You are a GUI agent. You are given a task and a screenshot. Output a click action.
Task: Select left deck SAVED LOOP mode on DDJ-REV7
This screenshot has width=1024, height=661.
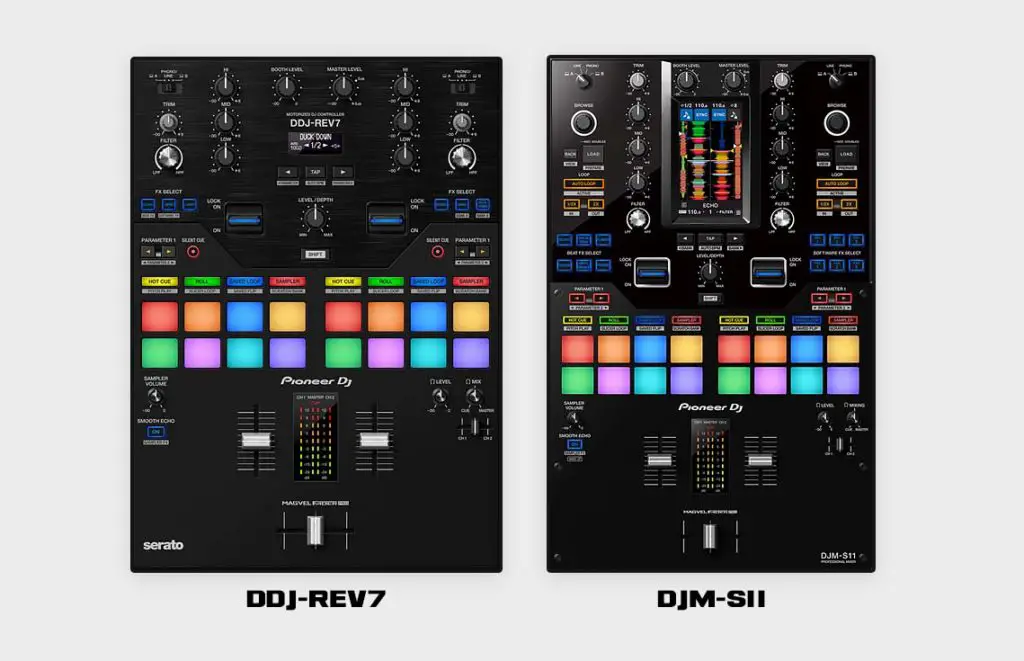[x=245, y=282]
